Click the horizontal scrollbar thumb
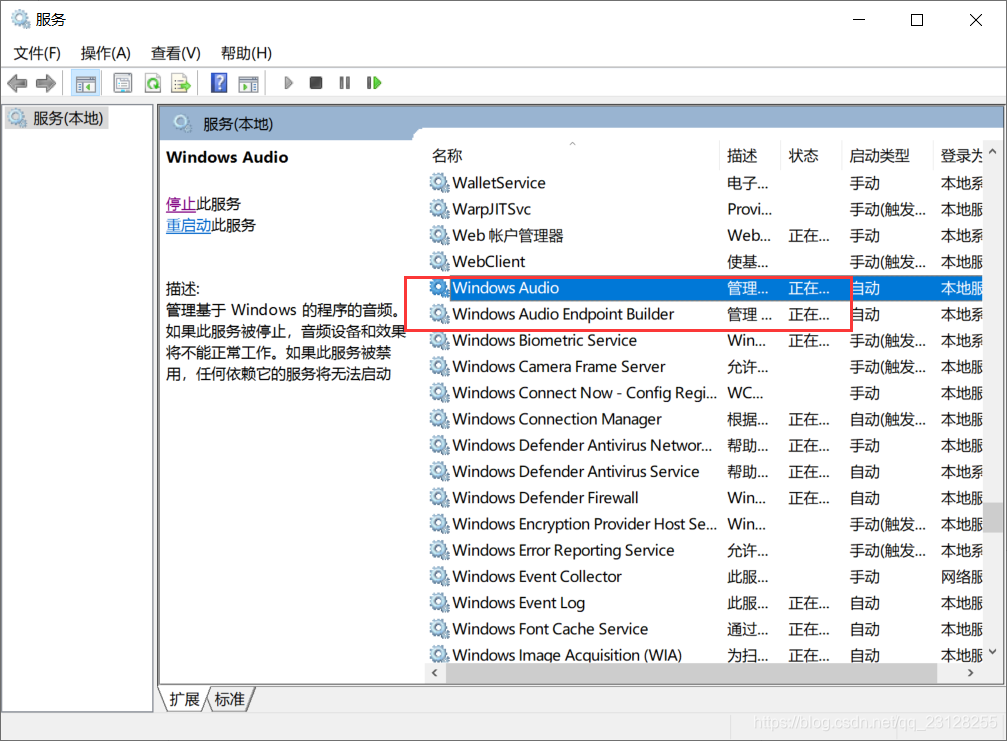The height and width of the screenshot is (741, 1007). pos(691,673)
